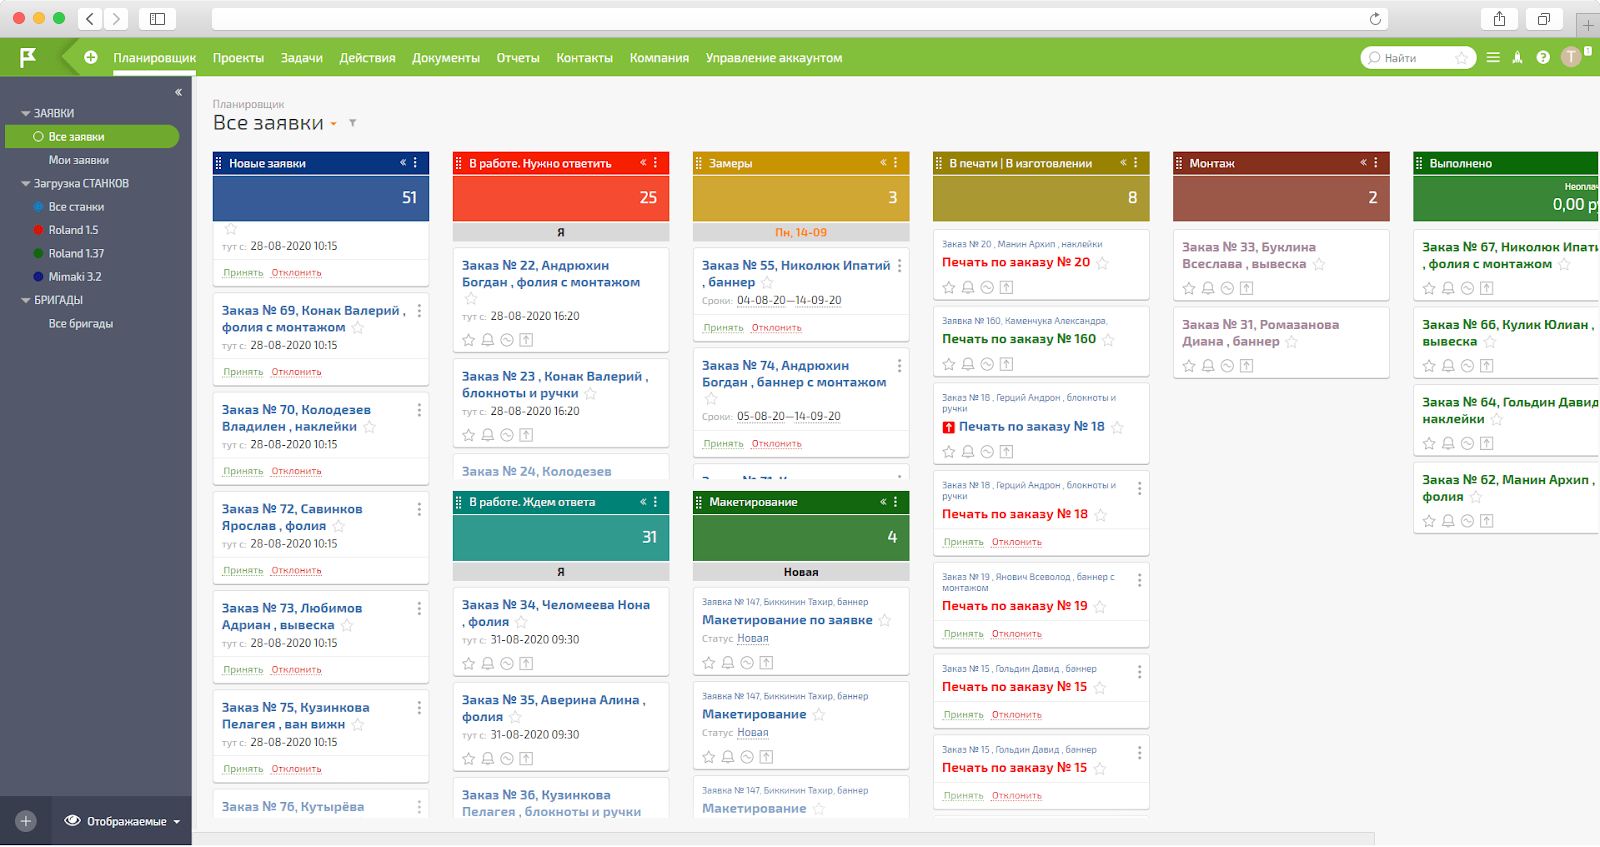Select the red Roland 1.5 color dot

click(38, 230)
